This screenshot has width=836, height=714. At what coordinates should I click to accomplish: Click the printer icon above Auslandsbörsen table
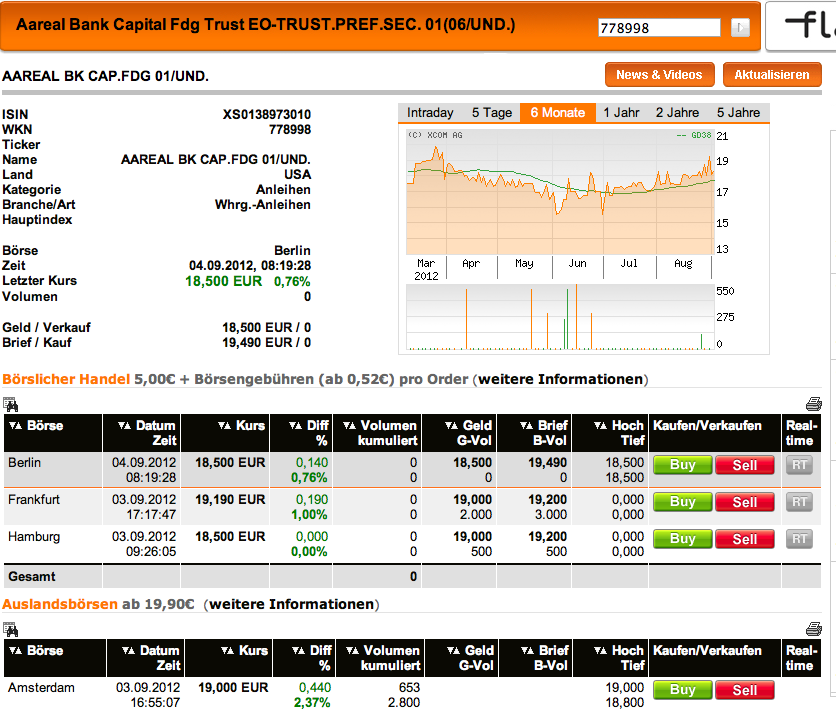click(814, 629)
